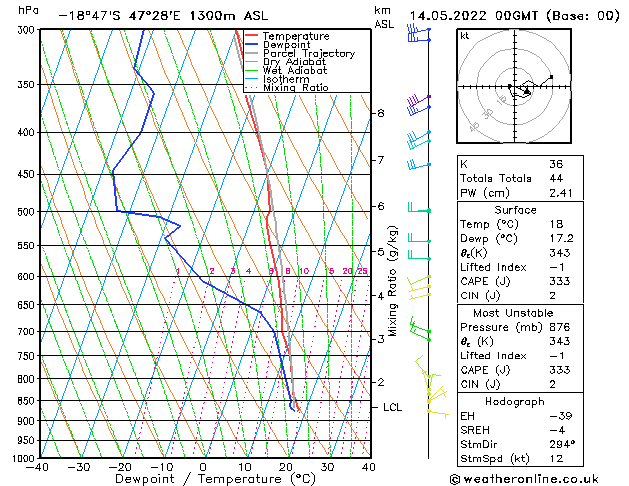Click the 700 hPa pressure label
Viewport: 629px width, 486px height.
tap(28, 332)
